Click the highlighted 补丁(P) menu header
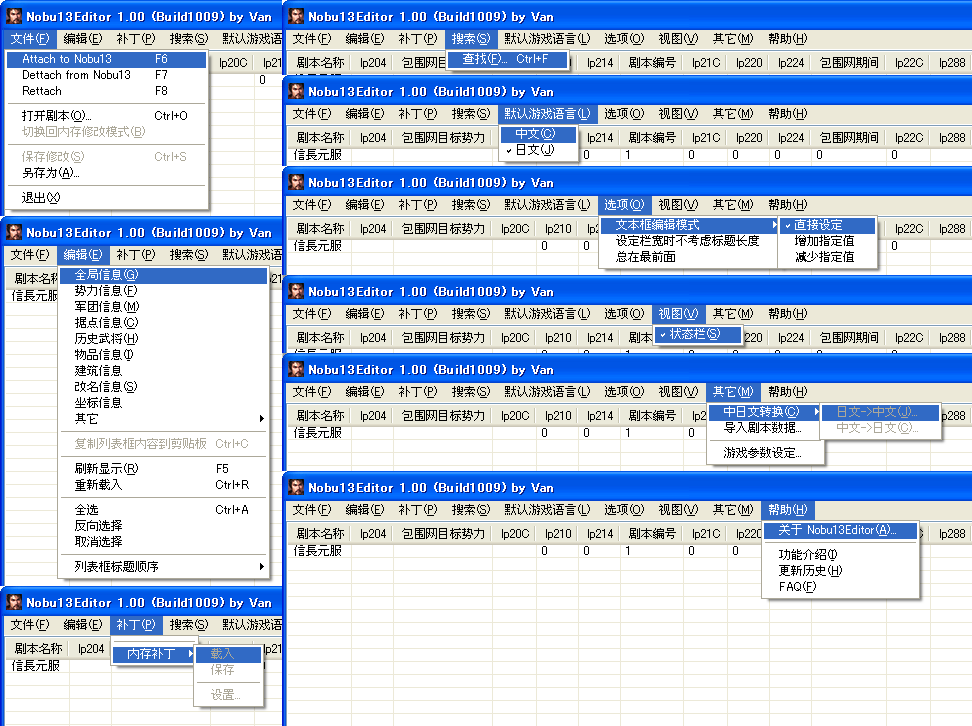The image size is (972, 726). click(x=136, y=625)
